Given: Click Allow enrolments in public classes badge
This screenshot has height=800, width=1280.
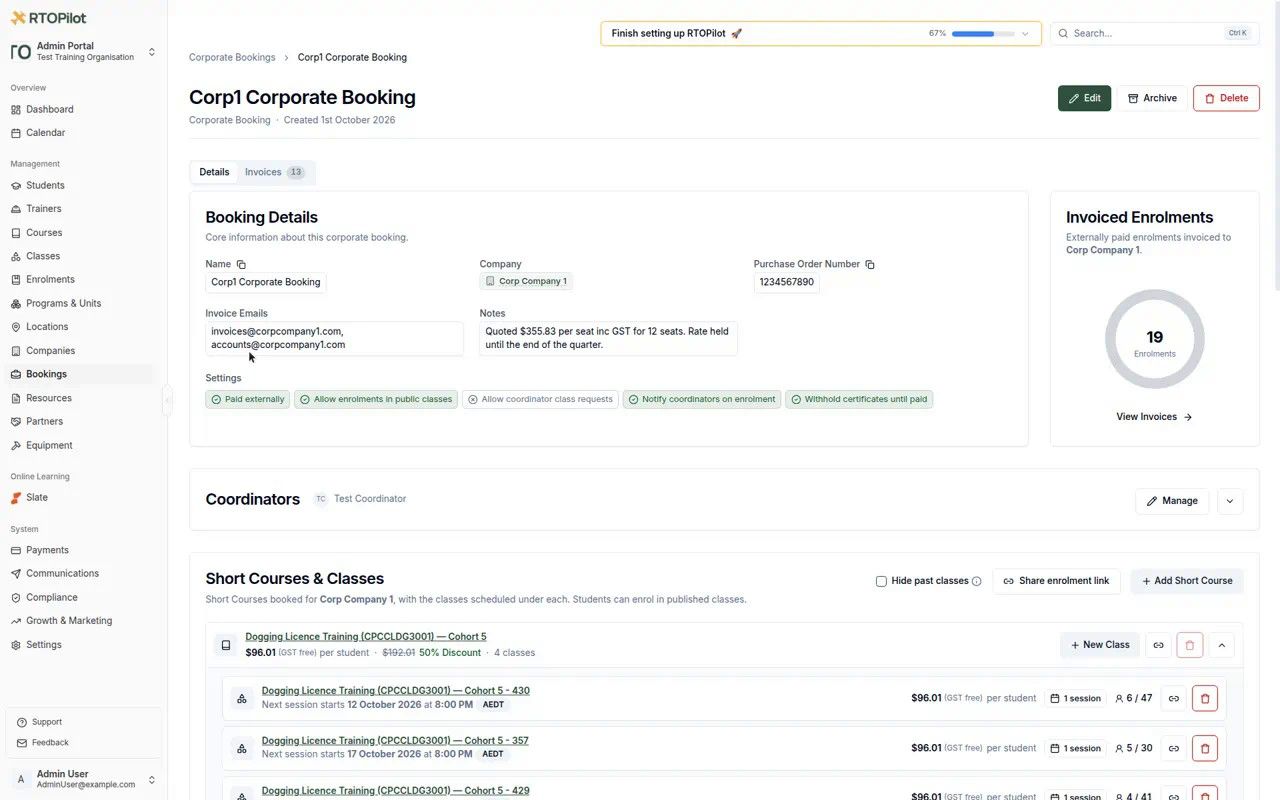Looking at the screenshot, I should (376, 399).
